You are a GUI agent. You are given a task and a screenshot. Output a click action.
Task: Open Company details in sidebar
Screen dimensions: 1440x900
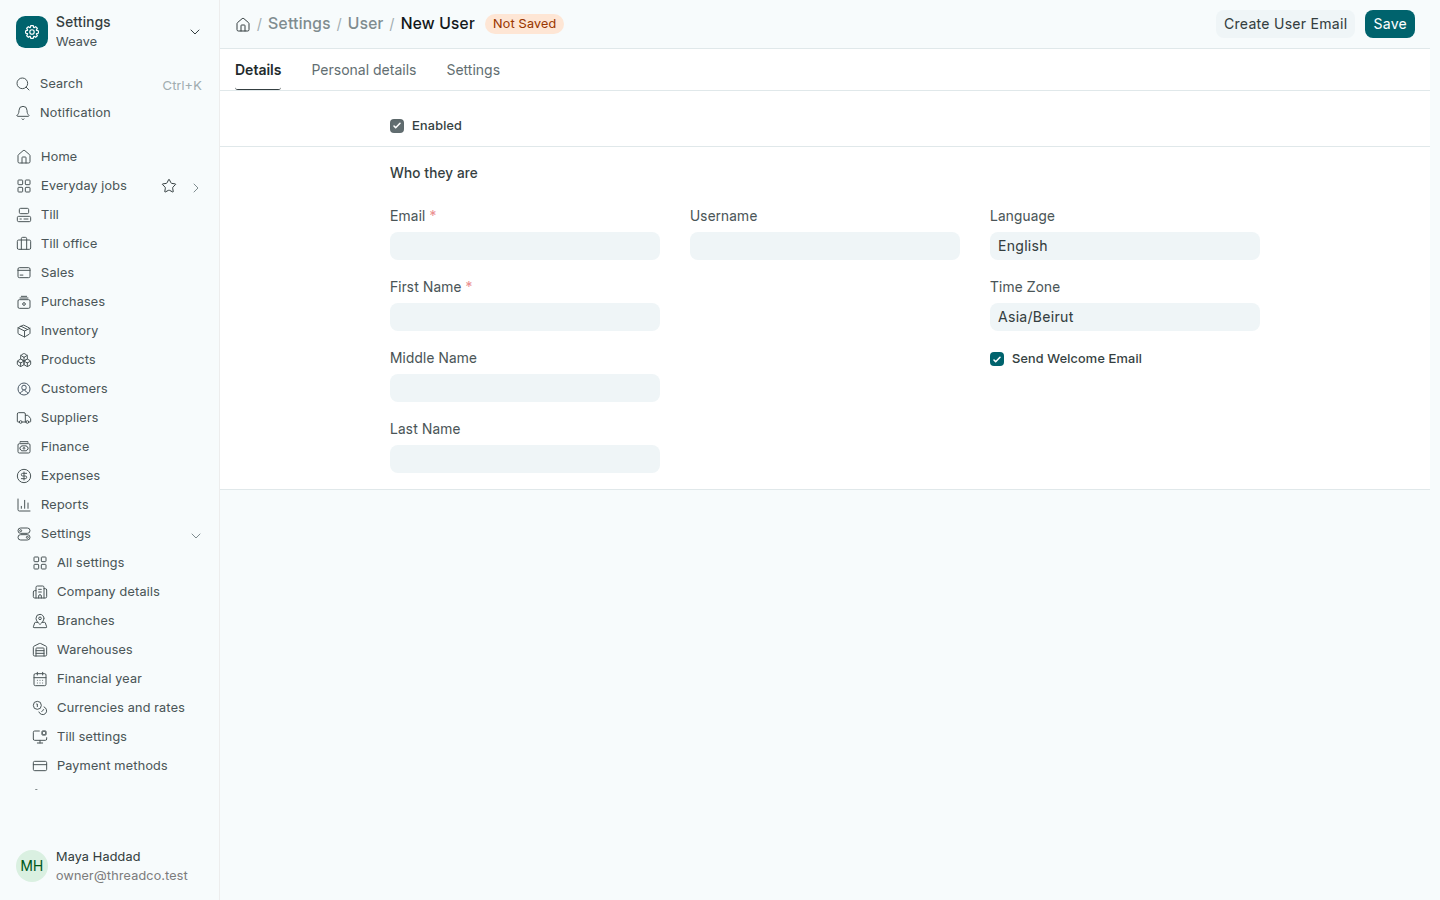(x=110, y=592)
